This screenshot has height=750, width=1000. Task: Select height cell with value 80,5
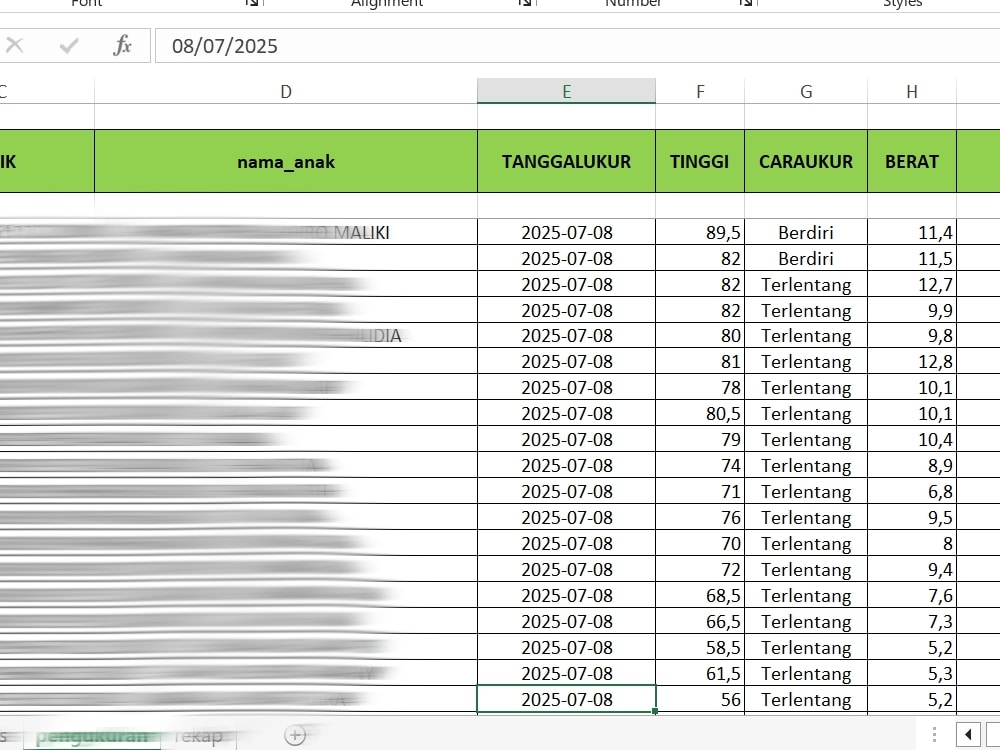700,413
